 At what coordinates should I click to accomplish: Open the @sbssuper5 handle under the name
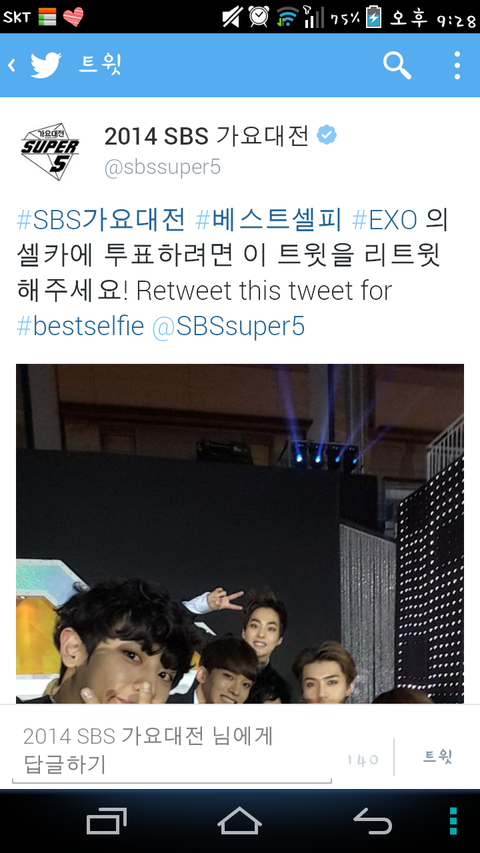(163, 168)
